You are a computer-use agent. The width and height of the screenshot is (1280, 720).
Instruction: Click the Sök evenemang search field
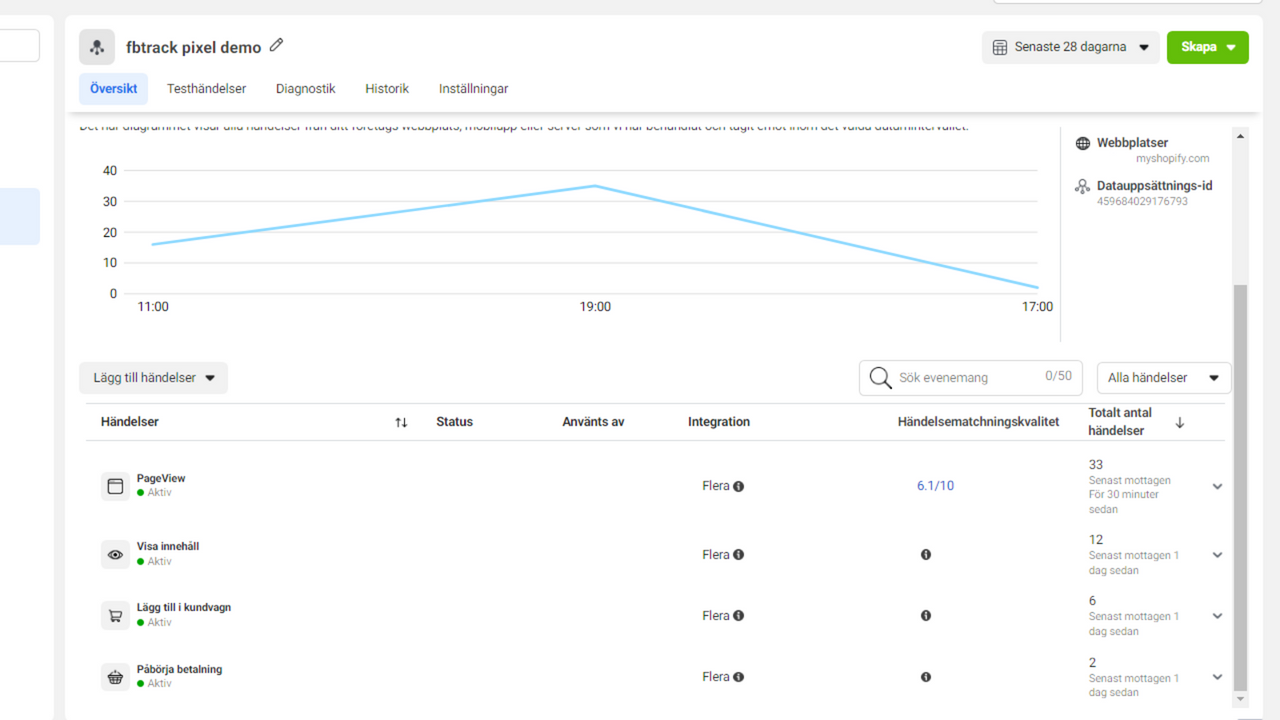point(970,378)
